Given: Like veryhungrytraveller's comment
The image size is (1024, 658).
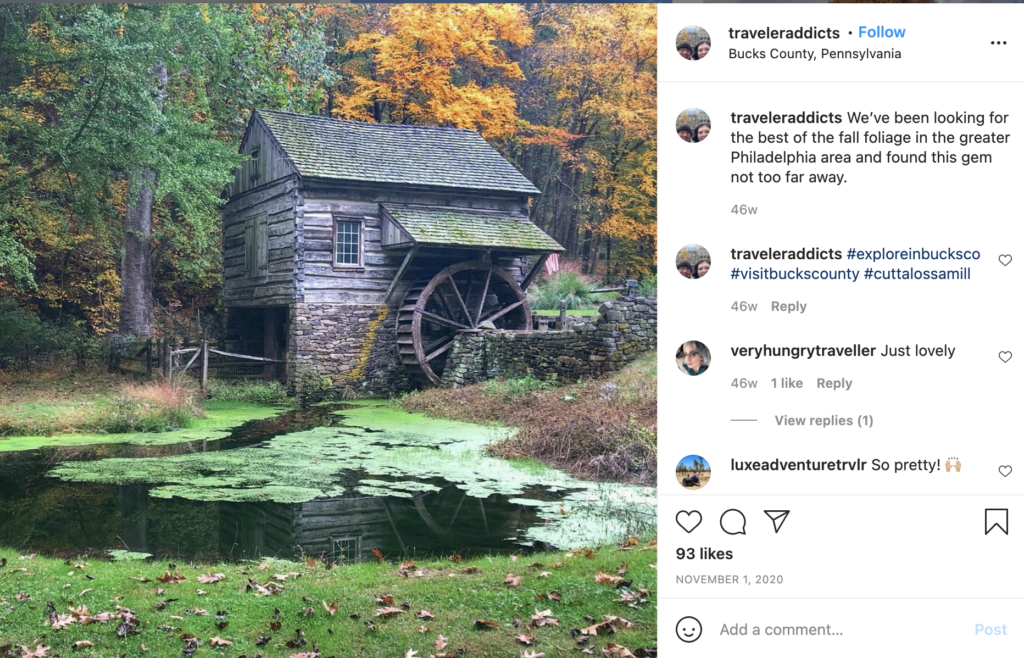Looking at the screenshot, I should [x=1005, y=357].
